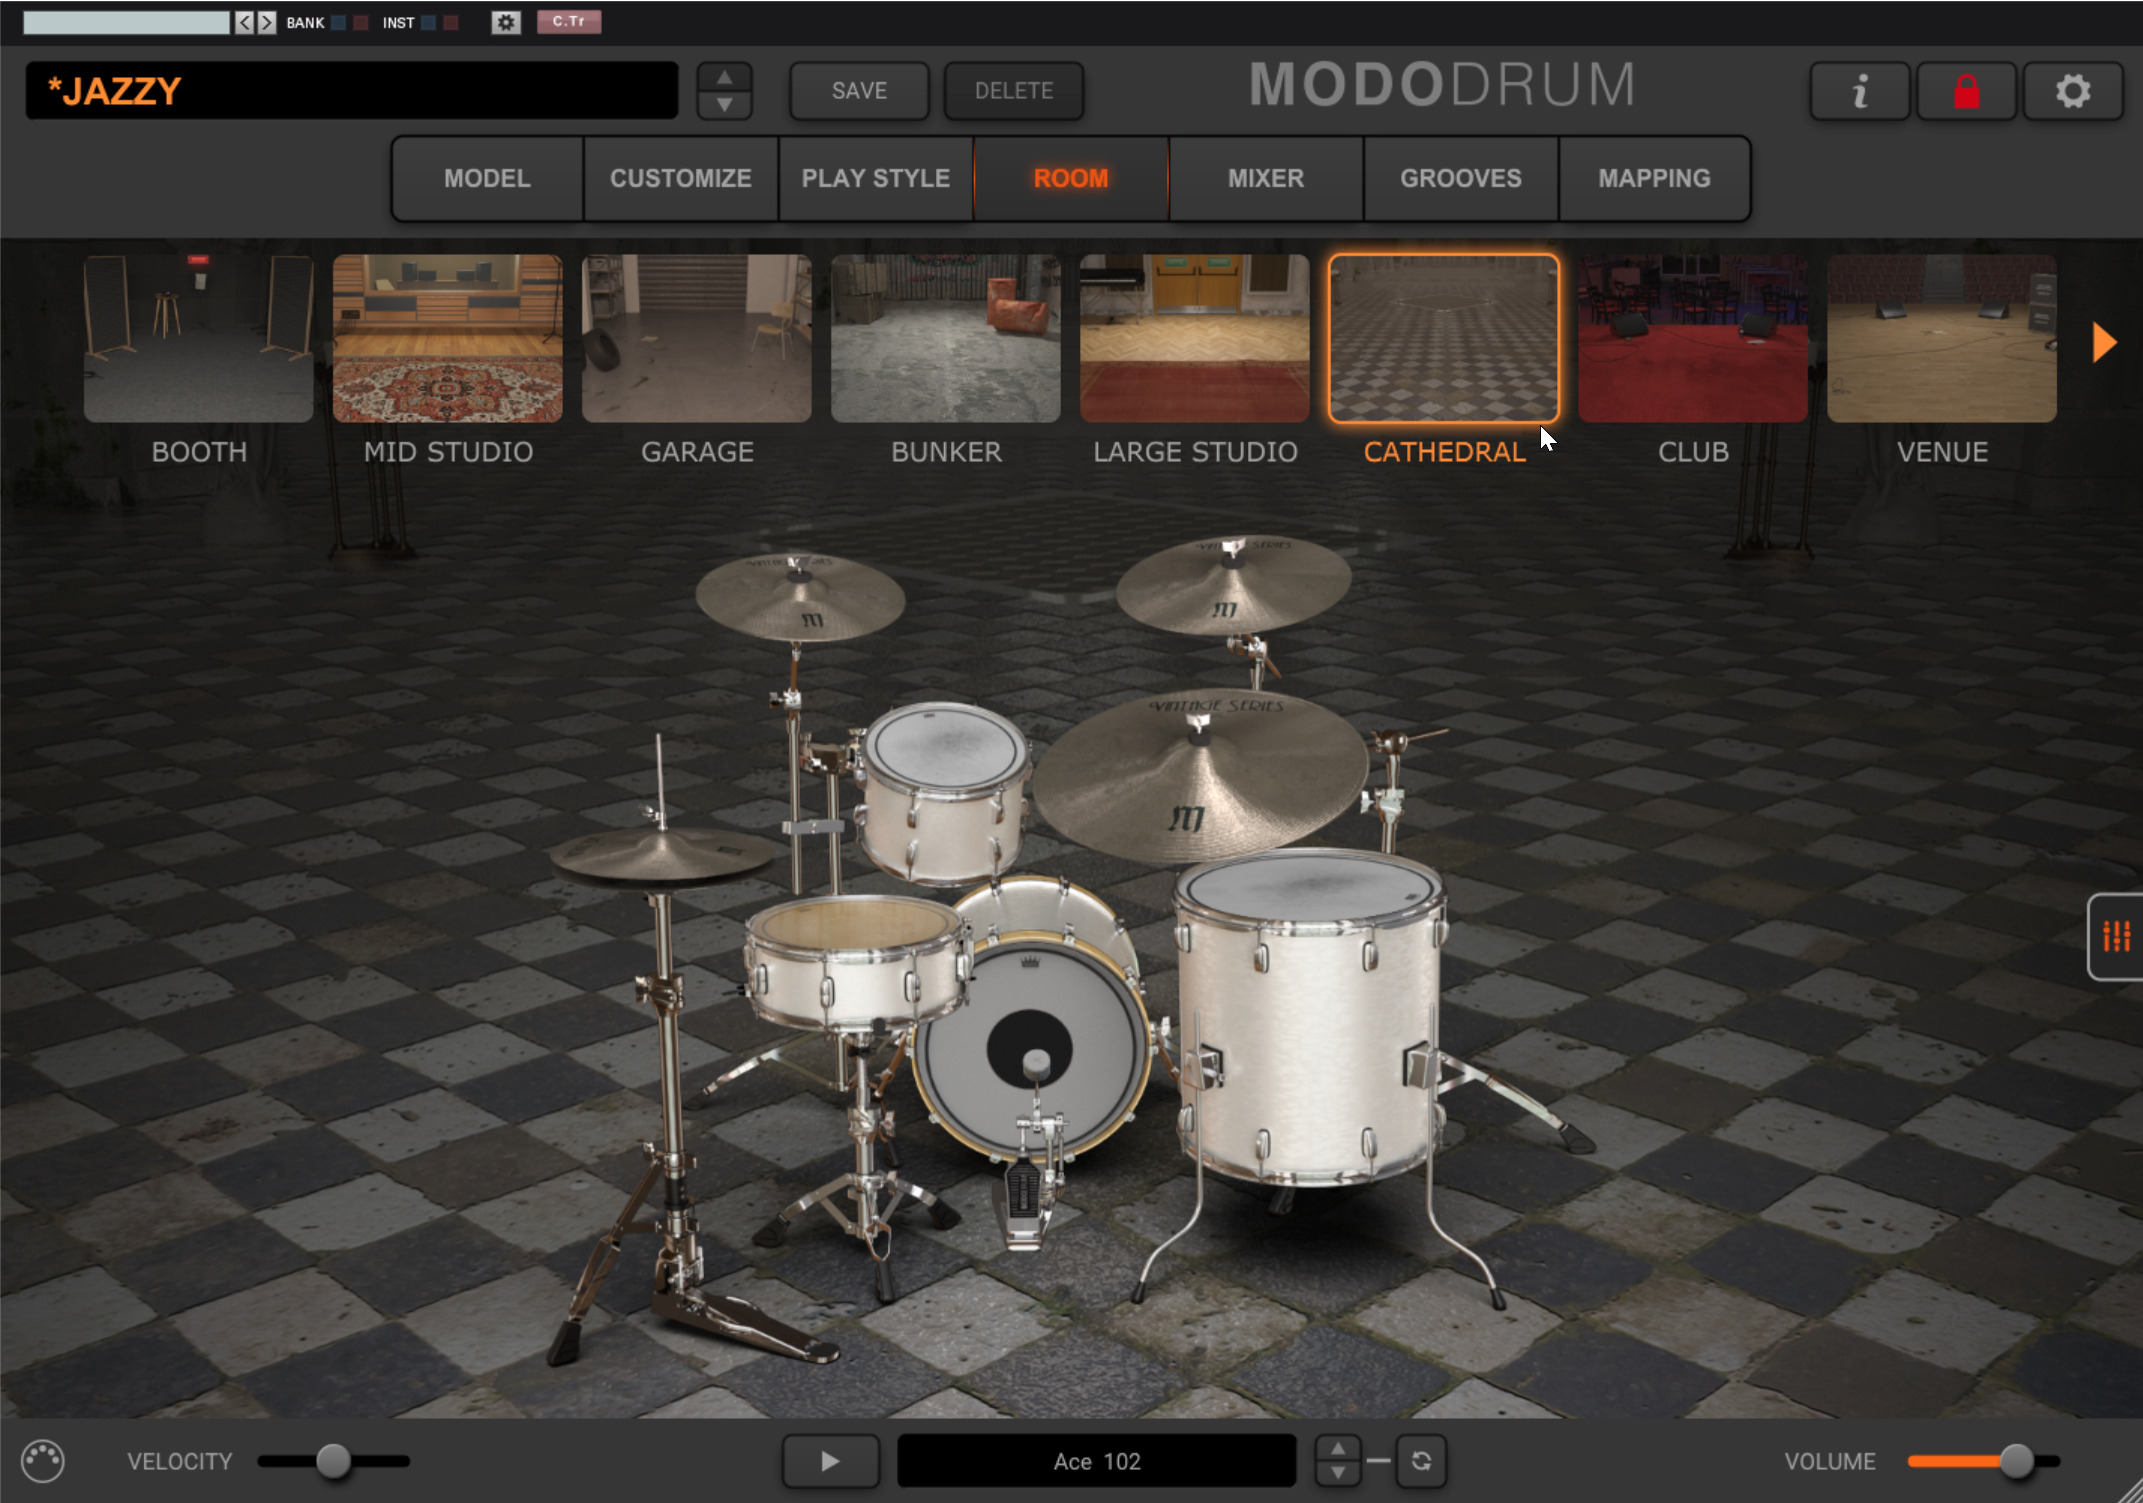Click the DELETE button

click(x=1014, y=91)
